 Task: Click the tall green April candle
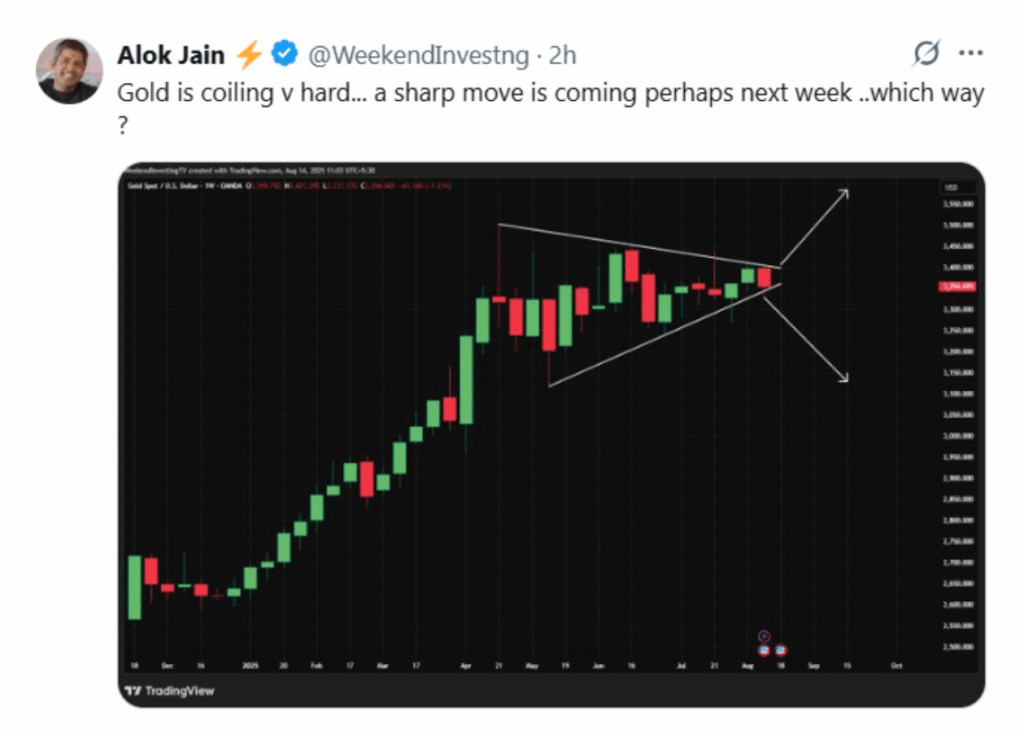point(466,380)
